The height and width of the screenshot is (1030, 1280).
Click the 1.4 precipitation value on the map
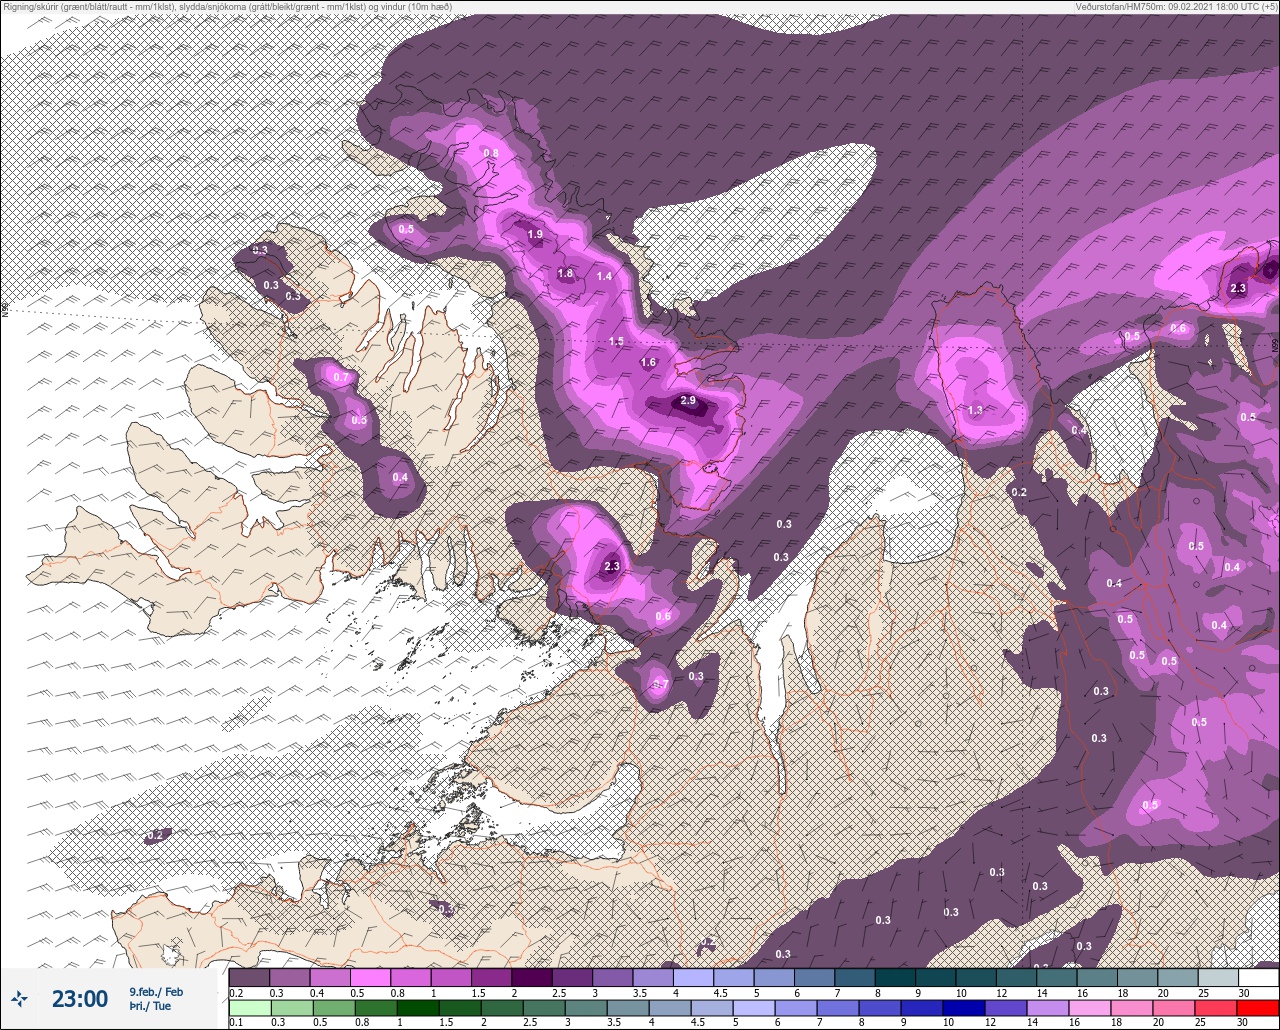coord(604,277)
